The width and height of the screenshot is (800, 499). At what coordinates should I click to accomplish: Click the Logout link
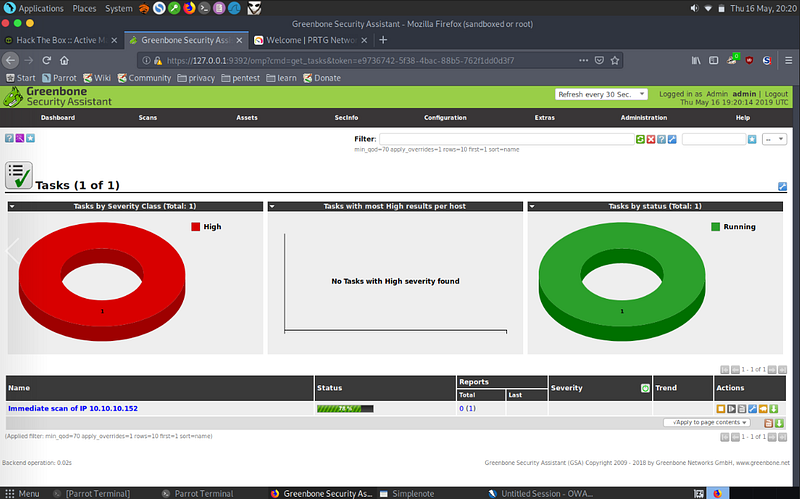click(x=776, y=94)
